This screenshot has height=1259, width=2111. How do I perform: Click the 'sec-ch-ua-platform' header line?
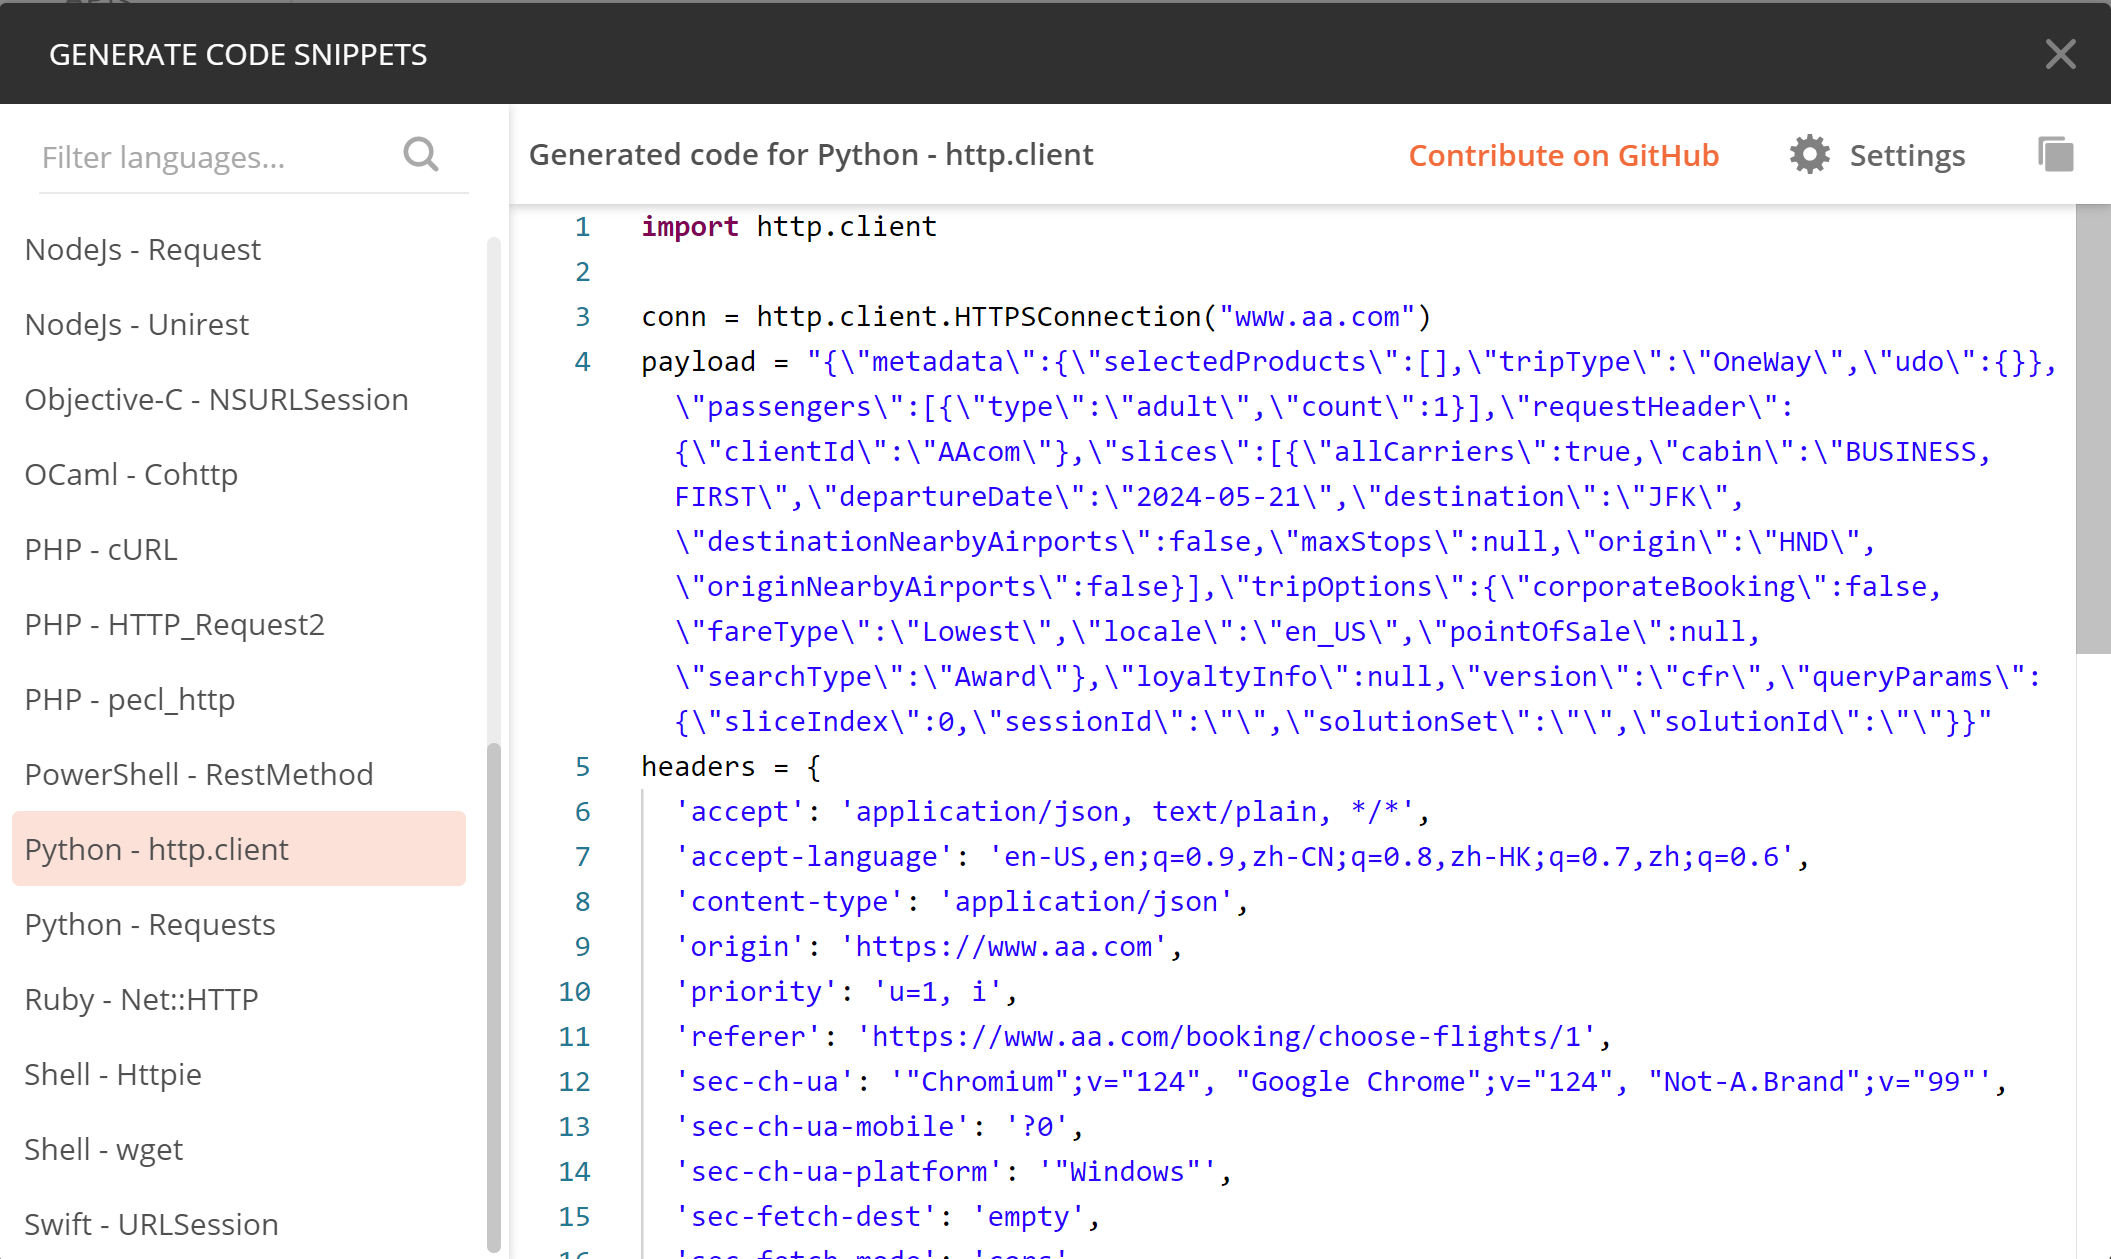tap(953, 1172)
